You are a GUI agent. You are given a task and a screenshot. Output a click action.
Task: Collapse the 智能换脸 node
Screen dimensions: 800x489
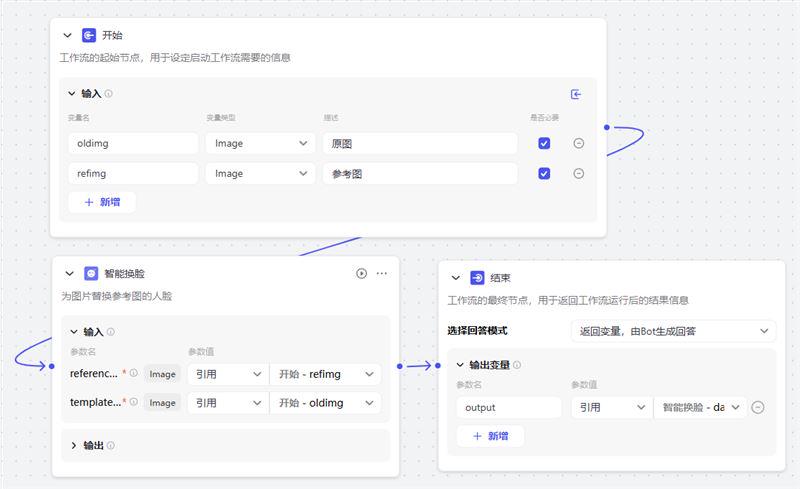(x=69, y=274)
